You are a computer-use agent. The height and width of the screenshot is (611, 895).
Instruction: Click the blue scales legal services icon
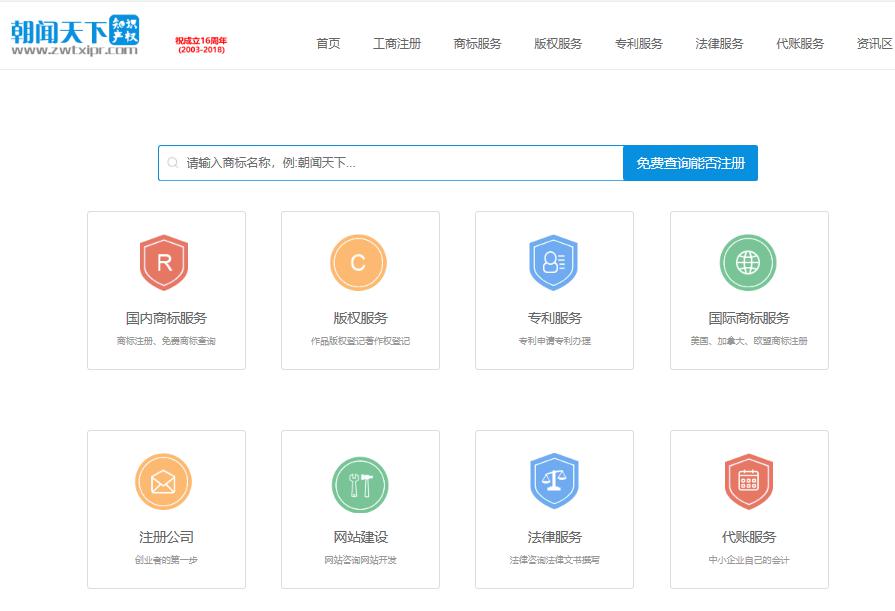(553, 482)
